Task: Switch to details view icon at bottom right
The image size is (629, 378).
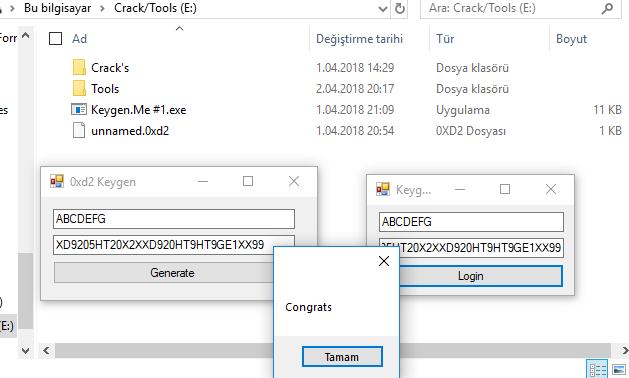Action: click(x=597, y=370)
